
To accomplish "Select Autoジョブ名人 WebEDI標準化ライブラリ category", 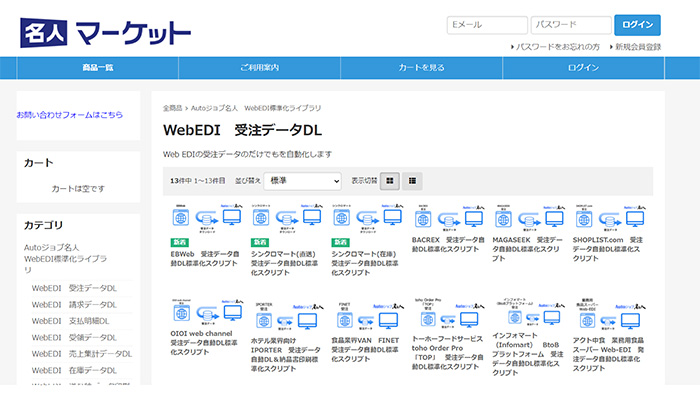I will point(65,258).
